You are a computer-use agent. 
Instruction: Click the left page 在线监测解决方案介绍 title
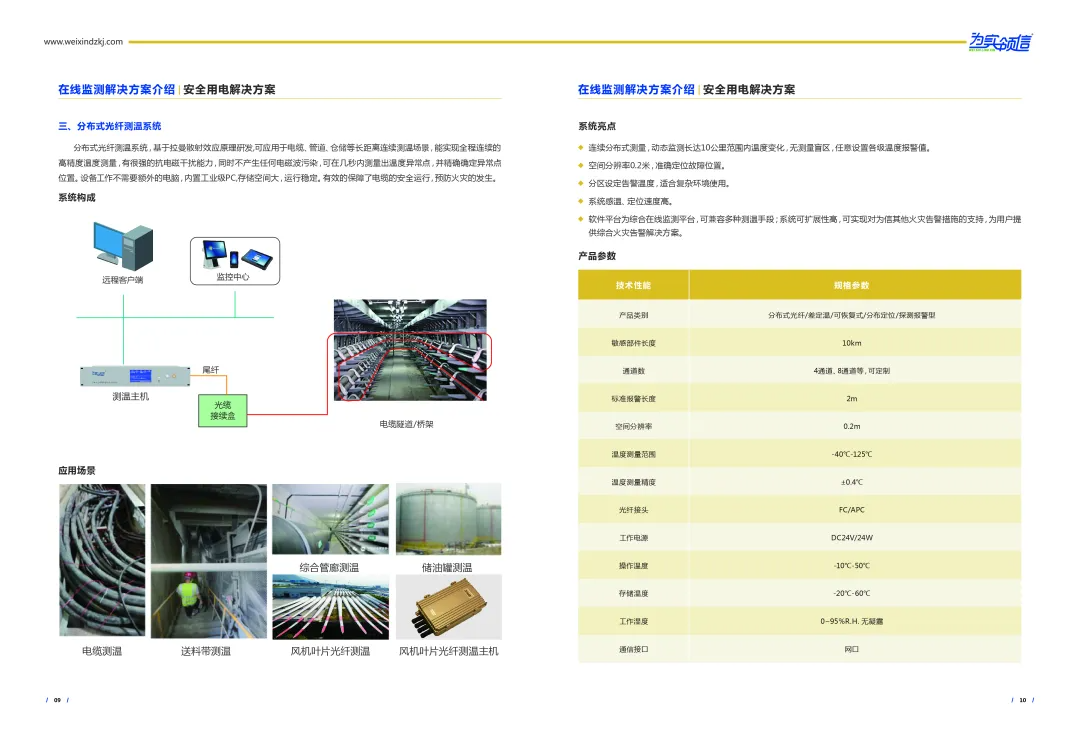coord(116,90)
